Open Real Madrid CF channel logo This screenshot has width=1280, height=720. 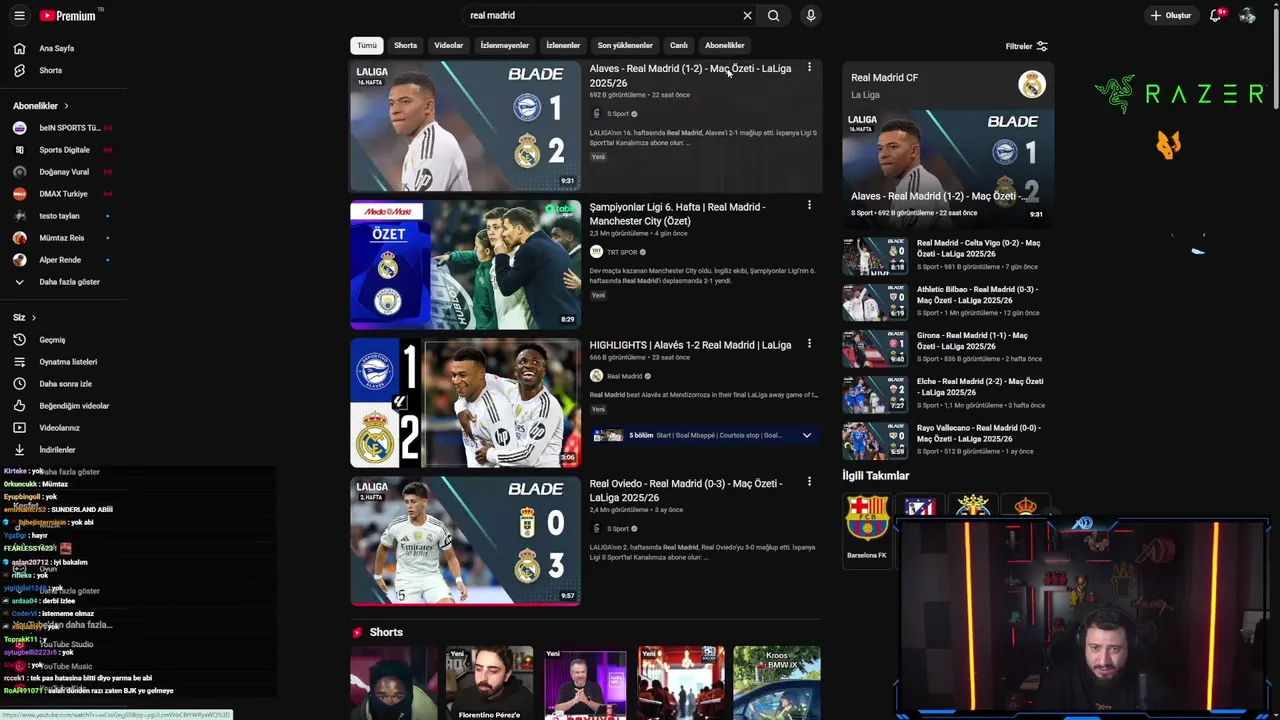1032,85
